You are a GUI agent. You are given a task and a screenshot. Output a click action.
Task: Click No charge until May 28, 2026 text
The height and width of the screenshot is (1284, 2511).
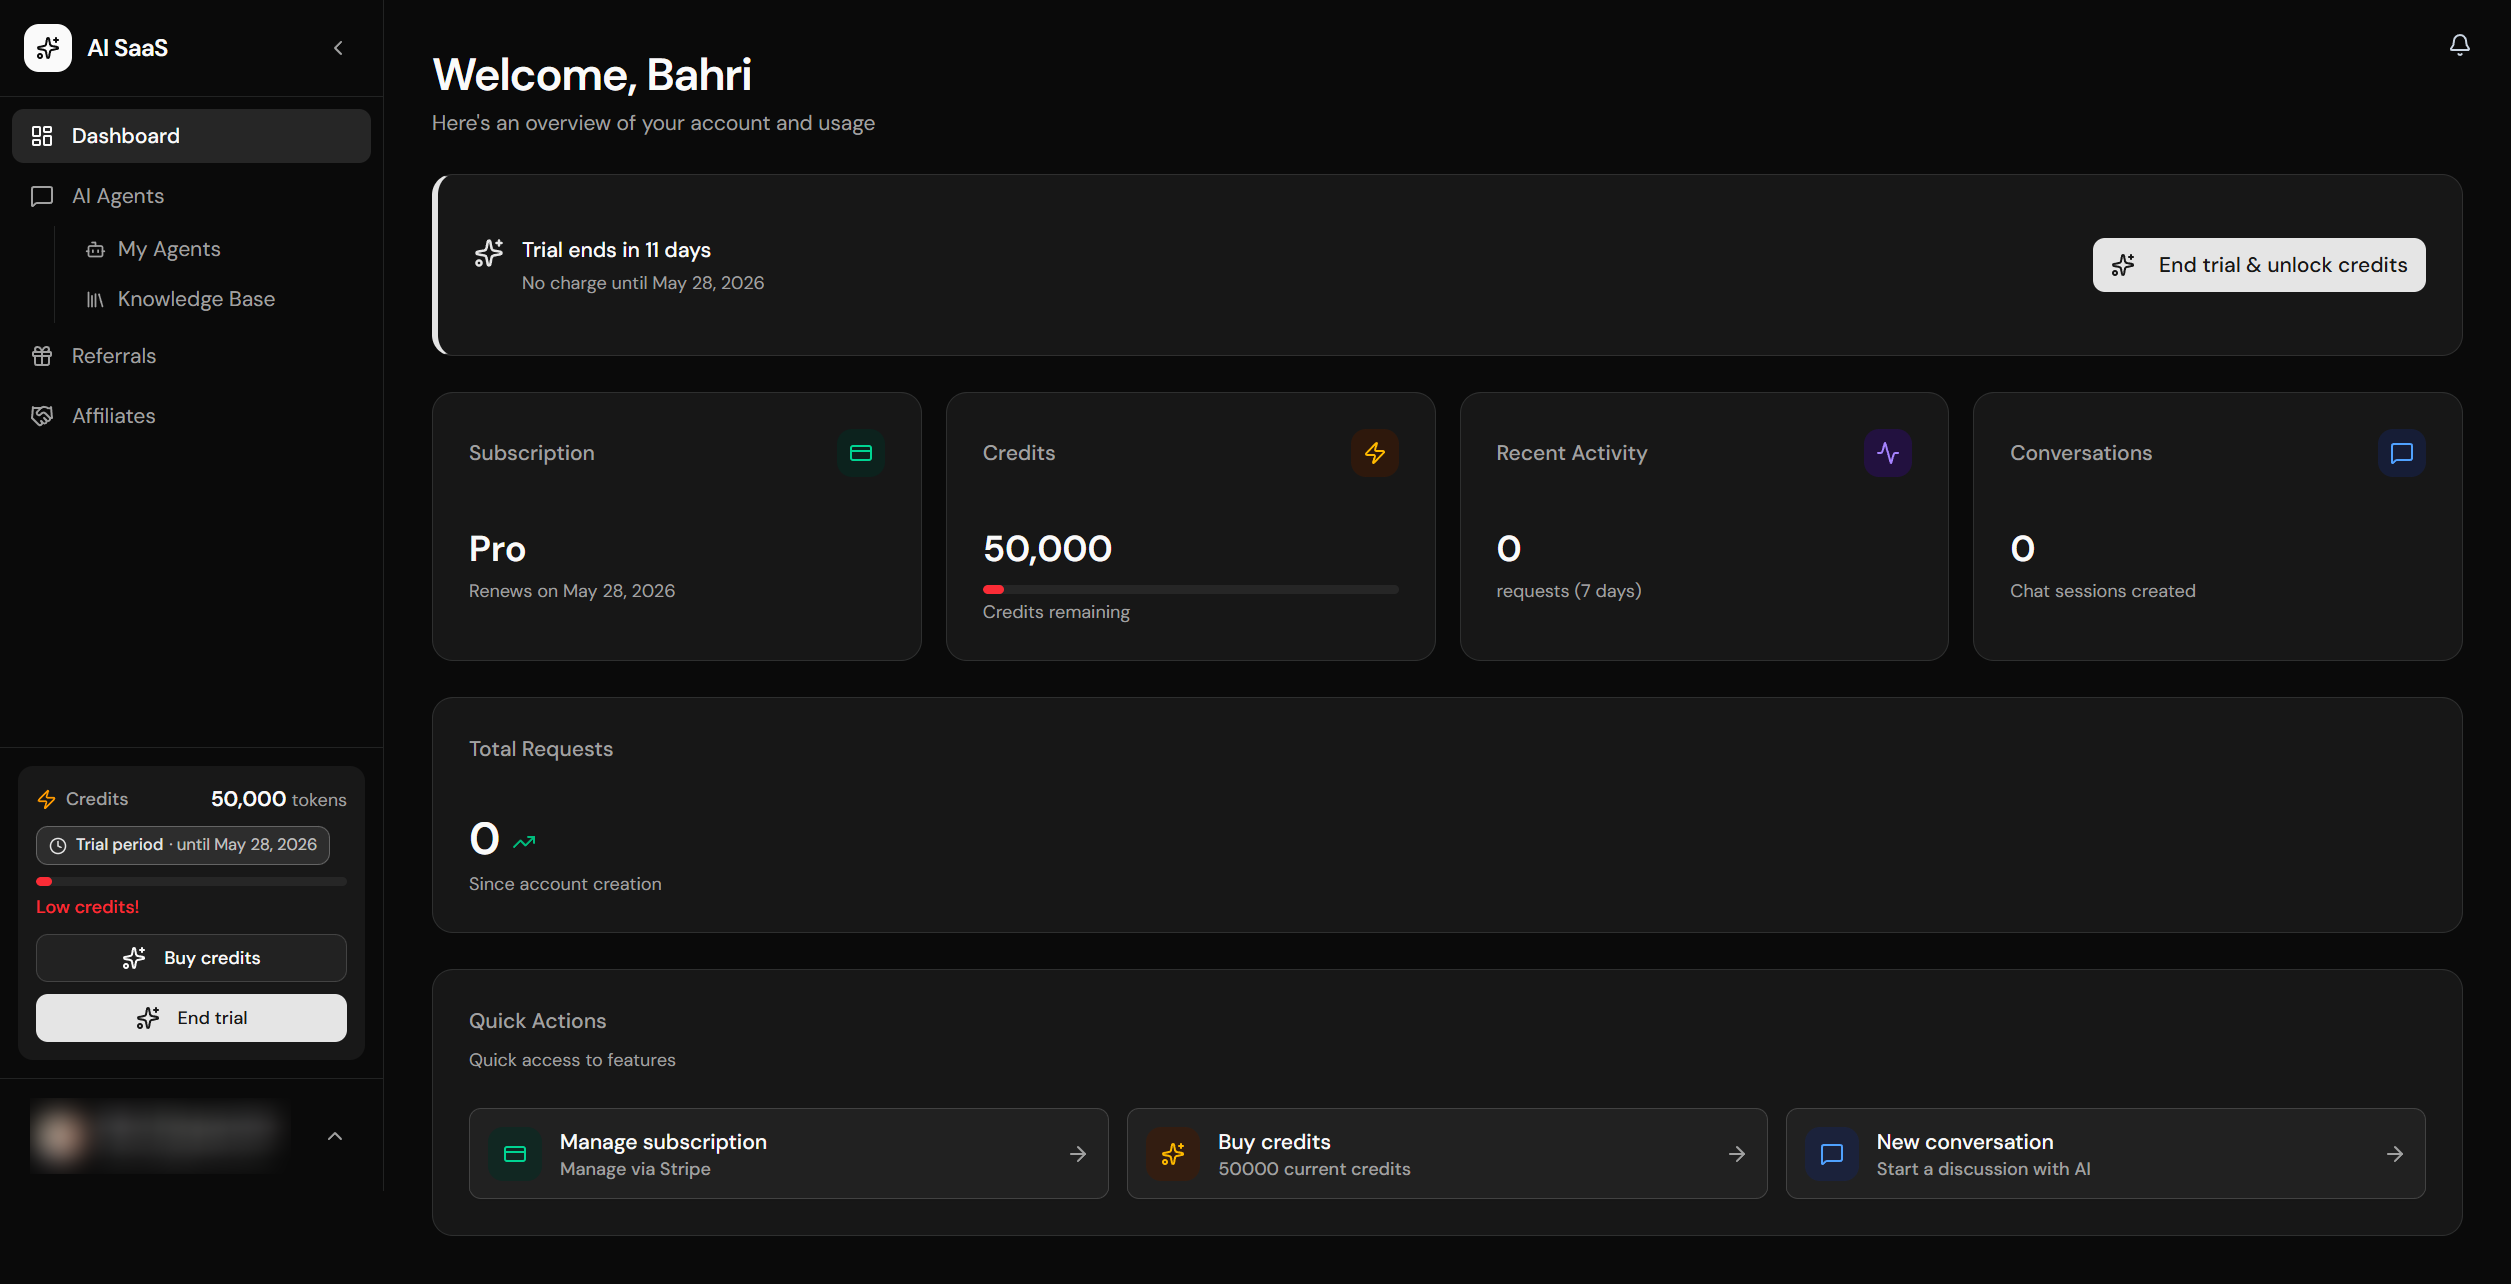pos(643,283)
